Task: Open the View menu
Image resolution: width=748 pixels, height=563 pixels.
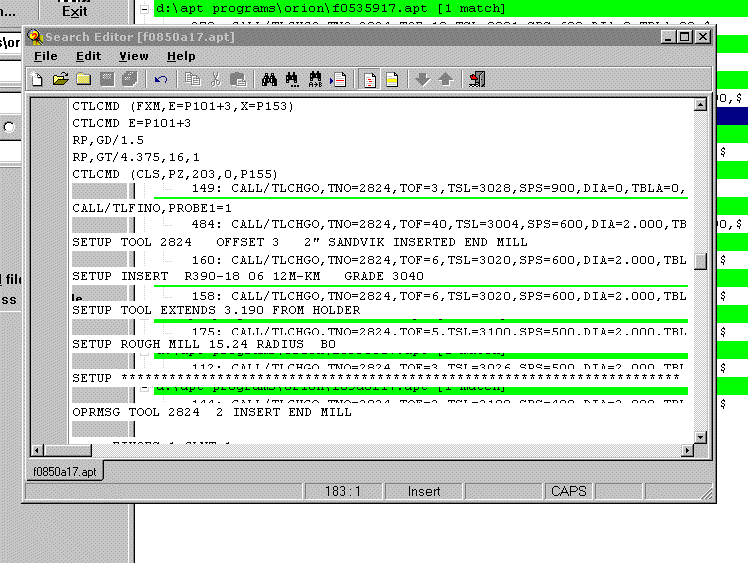Action: coord(133,56)
